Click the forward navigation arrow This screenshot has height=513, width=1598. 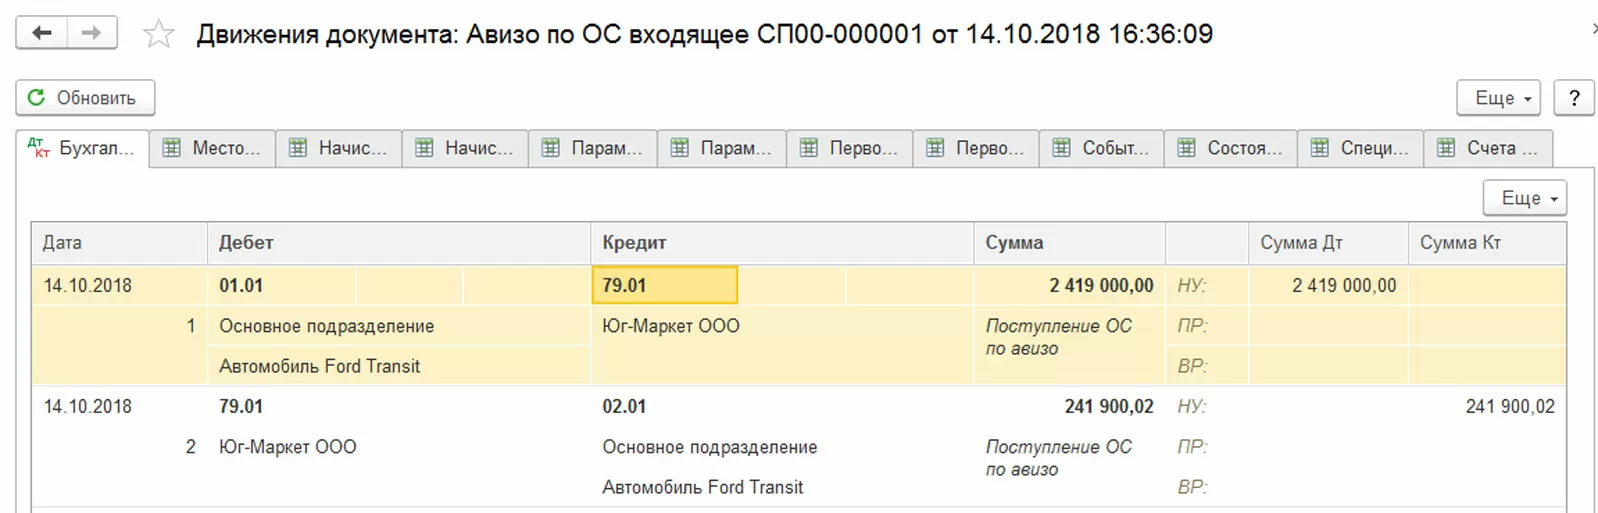point(92,33)
